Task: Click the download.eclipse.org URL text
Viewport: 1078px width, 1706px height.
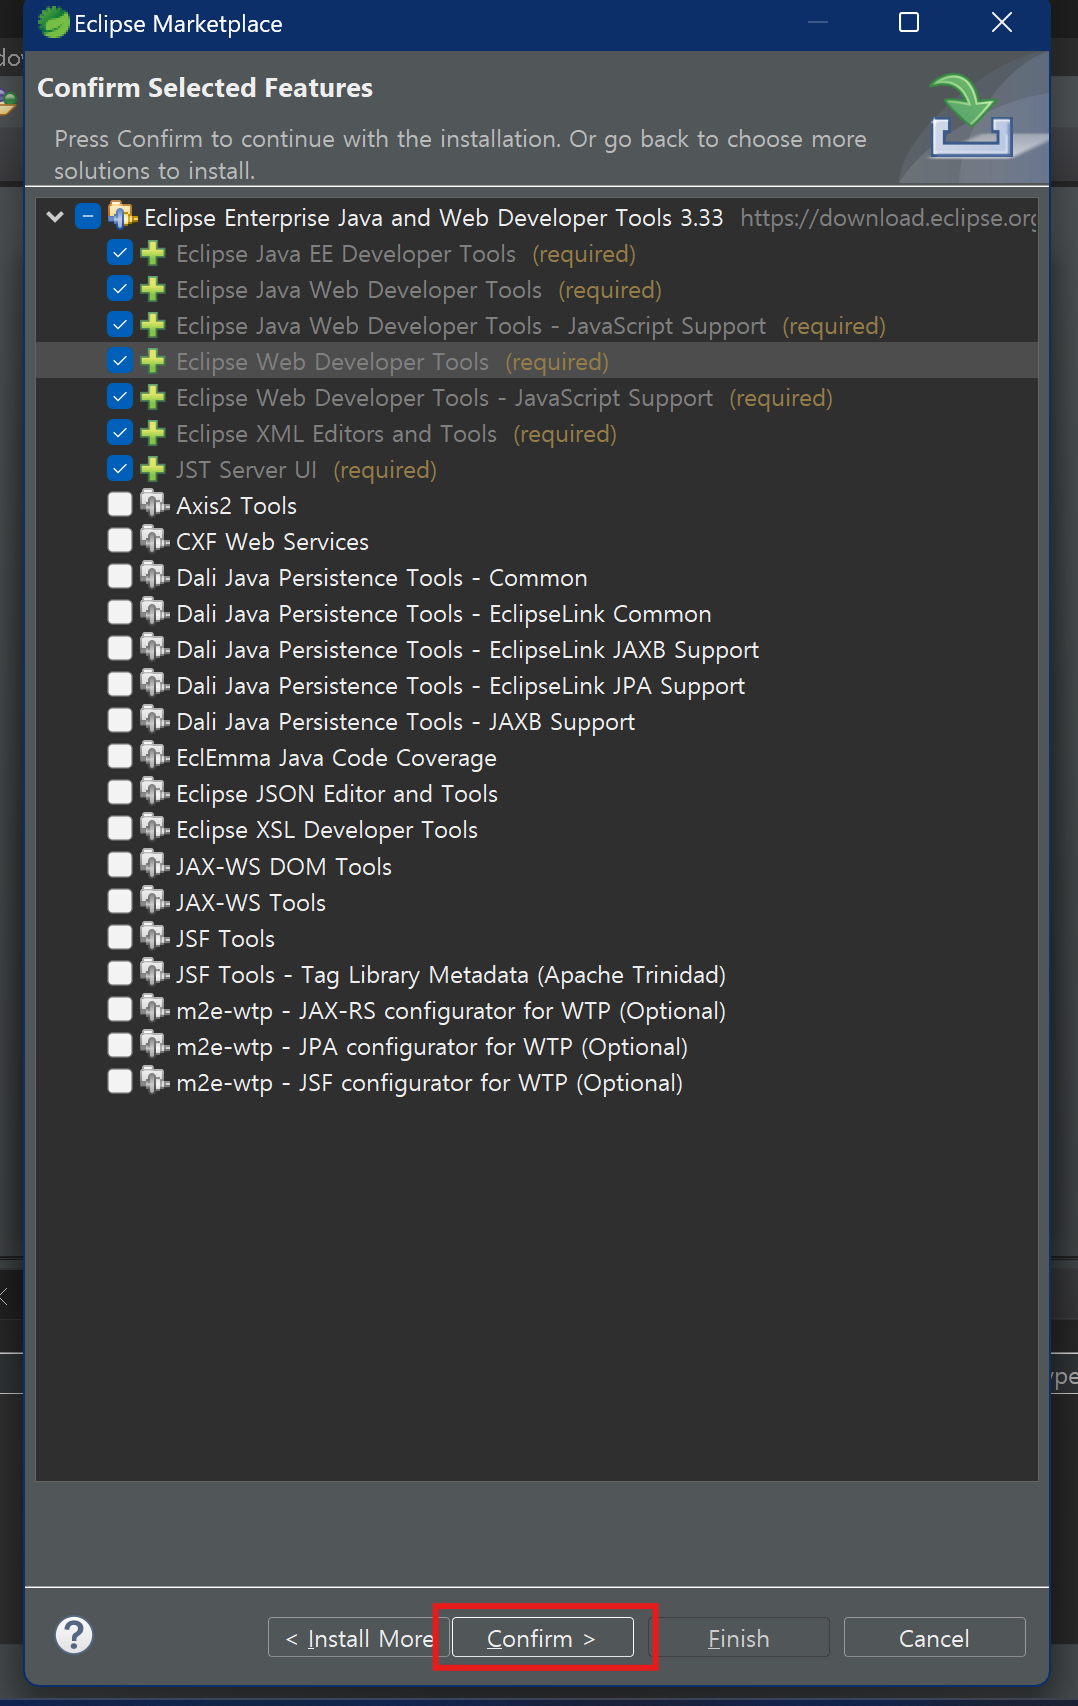Action: (x=888, y=218)
